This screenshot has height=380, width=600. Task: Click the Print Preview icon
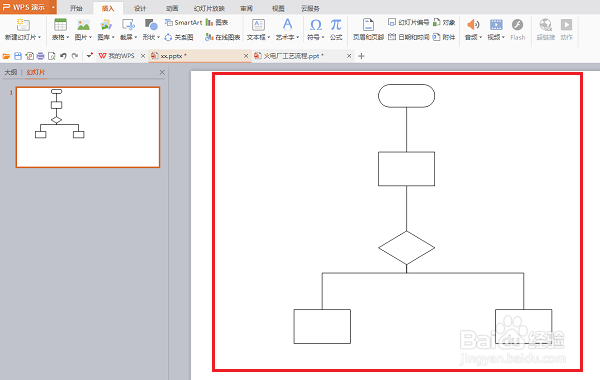point(52,56)
